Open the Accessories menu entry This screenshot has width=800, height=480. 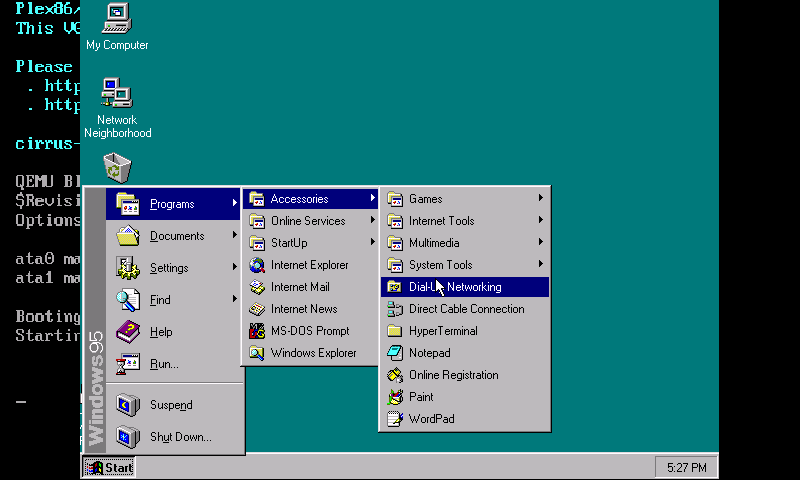coord(310,199)
